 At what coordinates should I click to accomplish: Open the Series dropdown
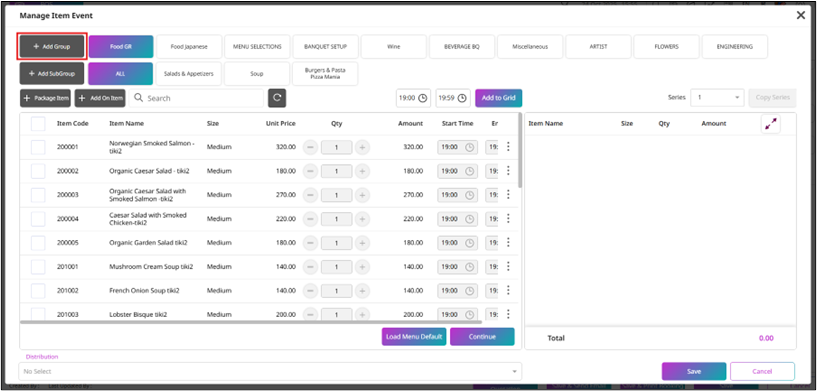(717, 97)
